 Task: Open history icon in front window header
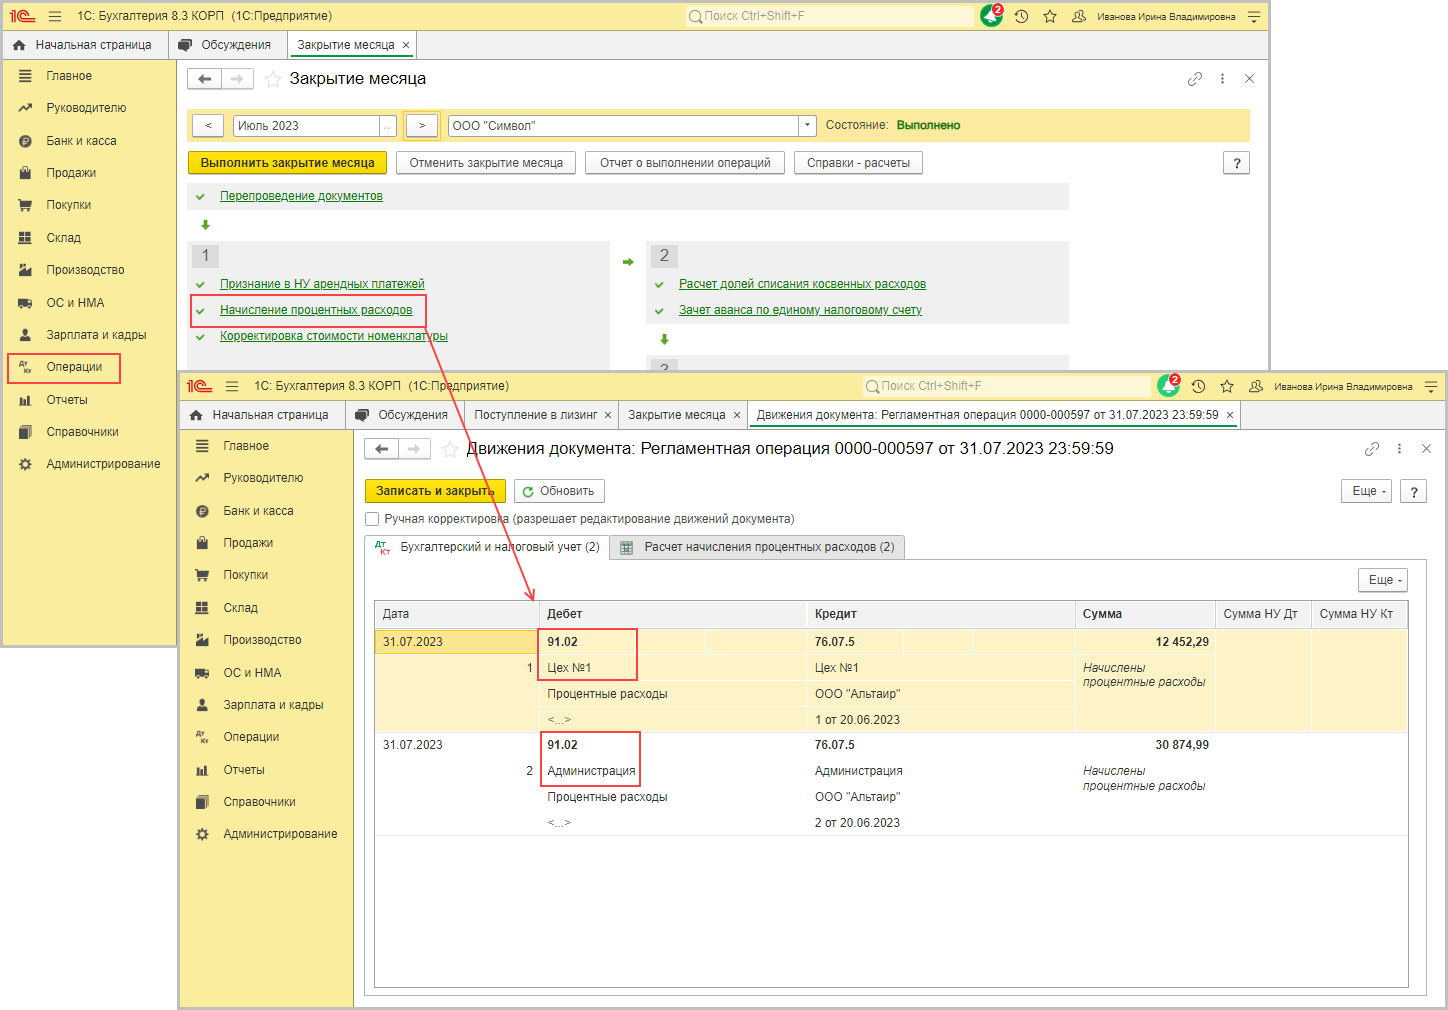click(1198, 386)
